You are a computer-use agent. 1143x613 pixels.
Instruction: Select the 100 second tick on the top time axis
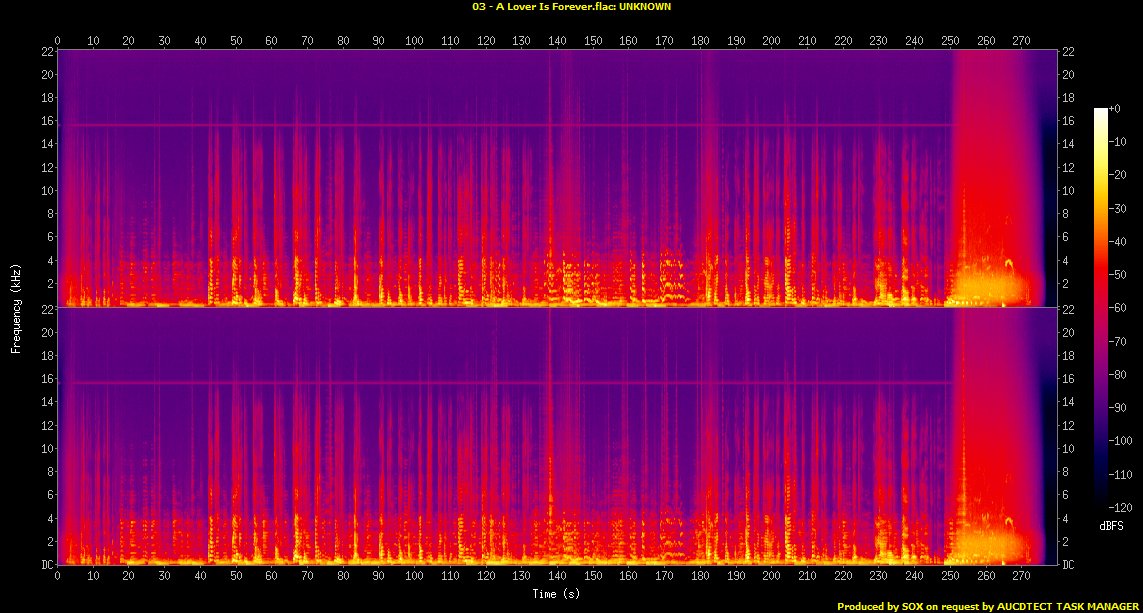[414, 41]
